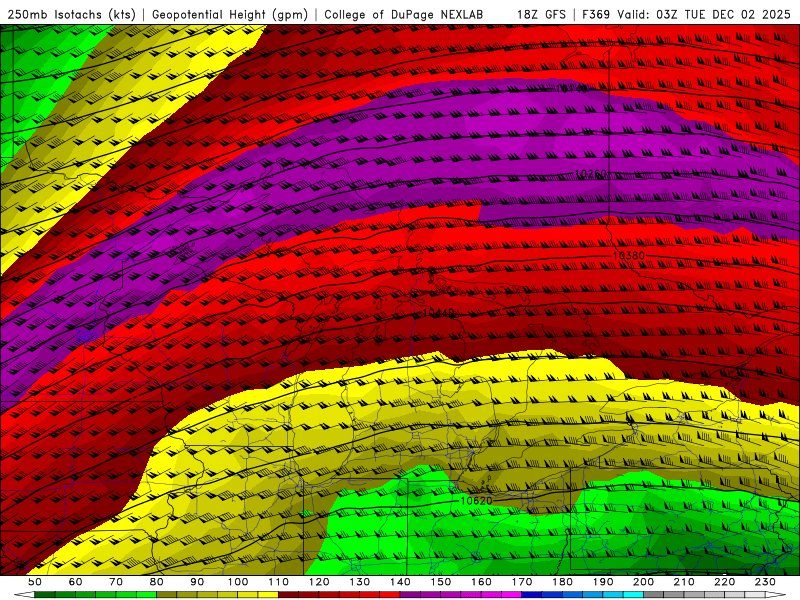Viewport: 800px width, 600px height.
Task: Click the 10380 height contour label
Action: [x=628, y=256]
